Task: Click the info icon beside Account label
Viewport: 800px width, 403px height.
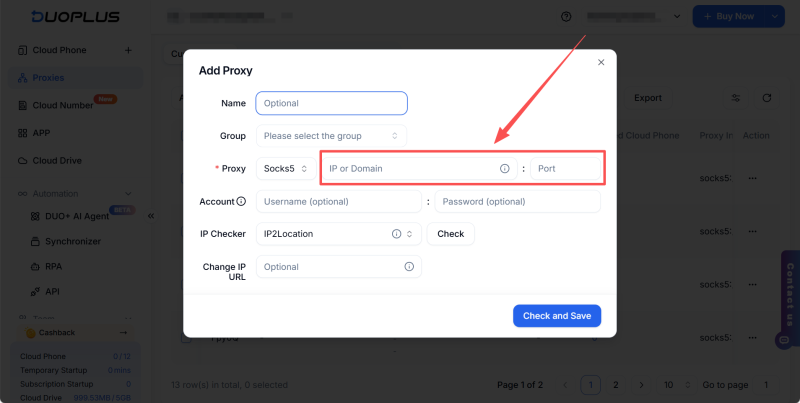Action: coord(241,201)
